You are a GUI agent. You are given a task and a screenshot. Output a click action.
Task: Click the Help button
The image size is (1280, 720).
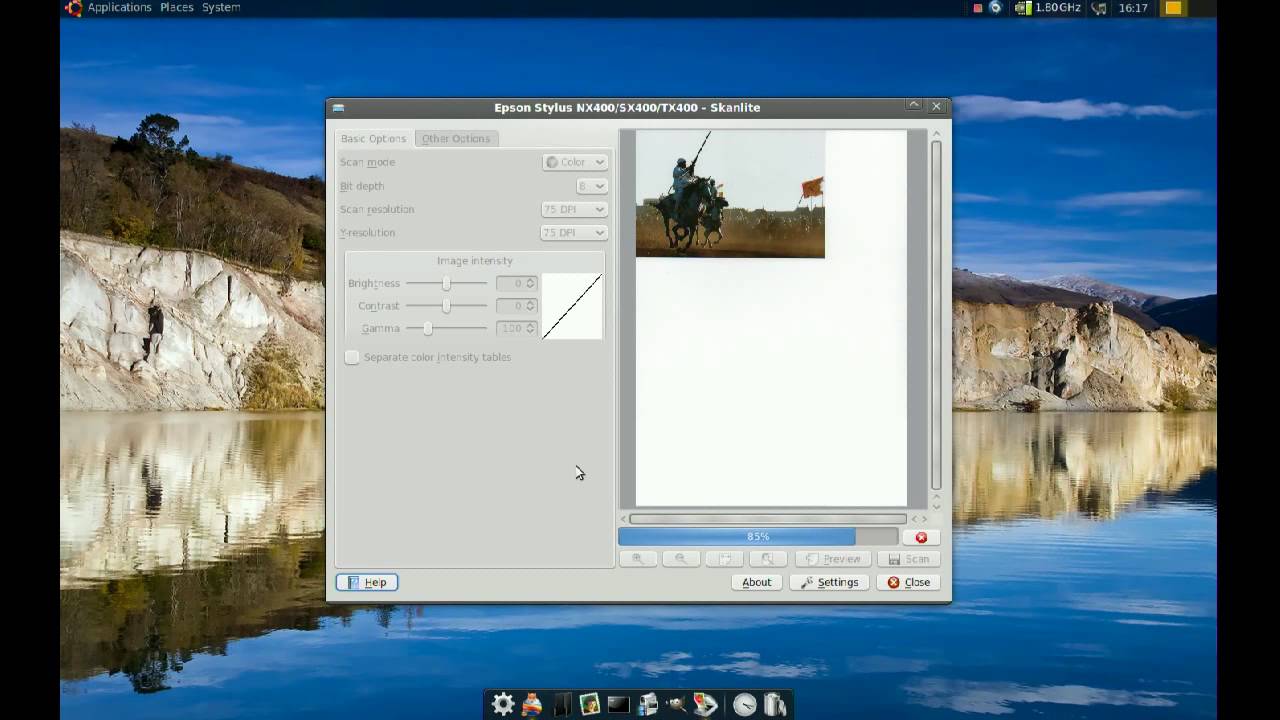(x=367, y=582)
